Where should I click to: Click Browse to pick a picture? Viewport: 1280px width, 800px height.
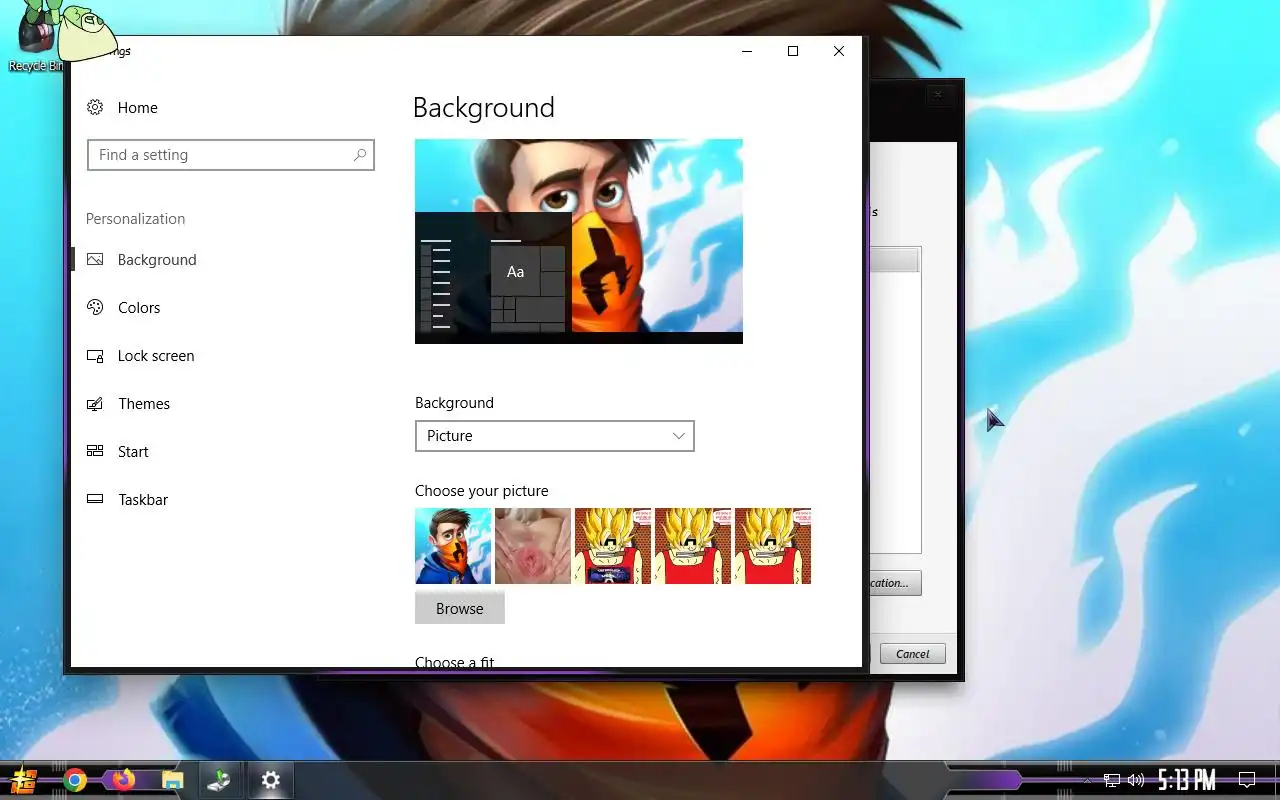coord(459,608)
